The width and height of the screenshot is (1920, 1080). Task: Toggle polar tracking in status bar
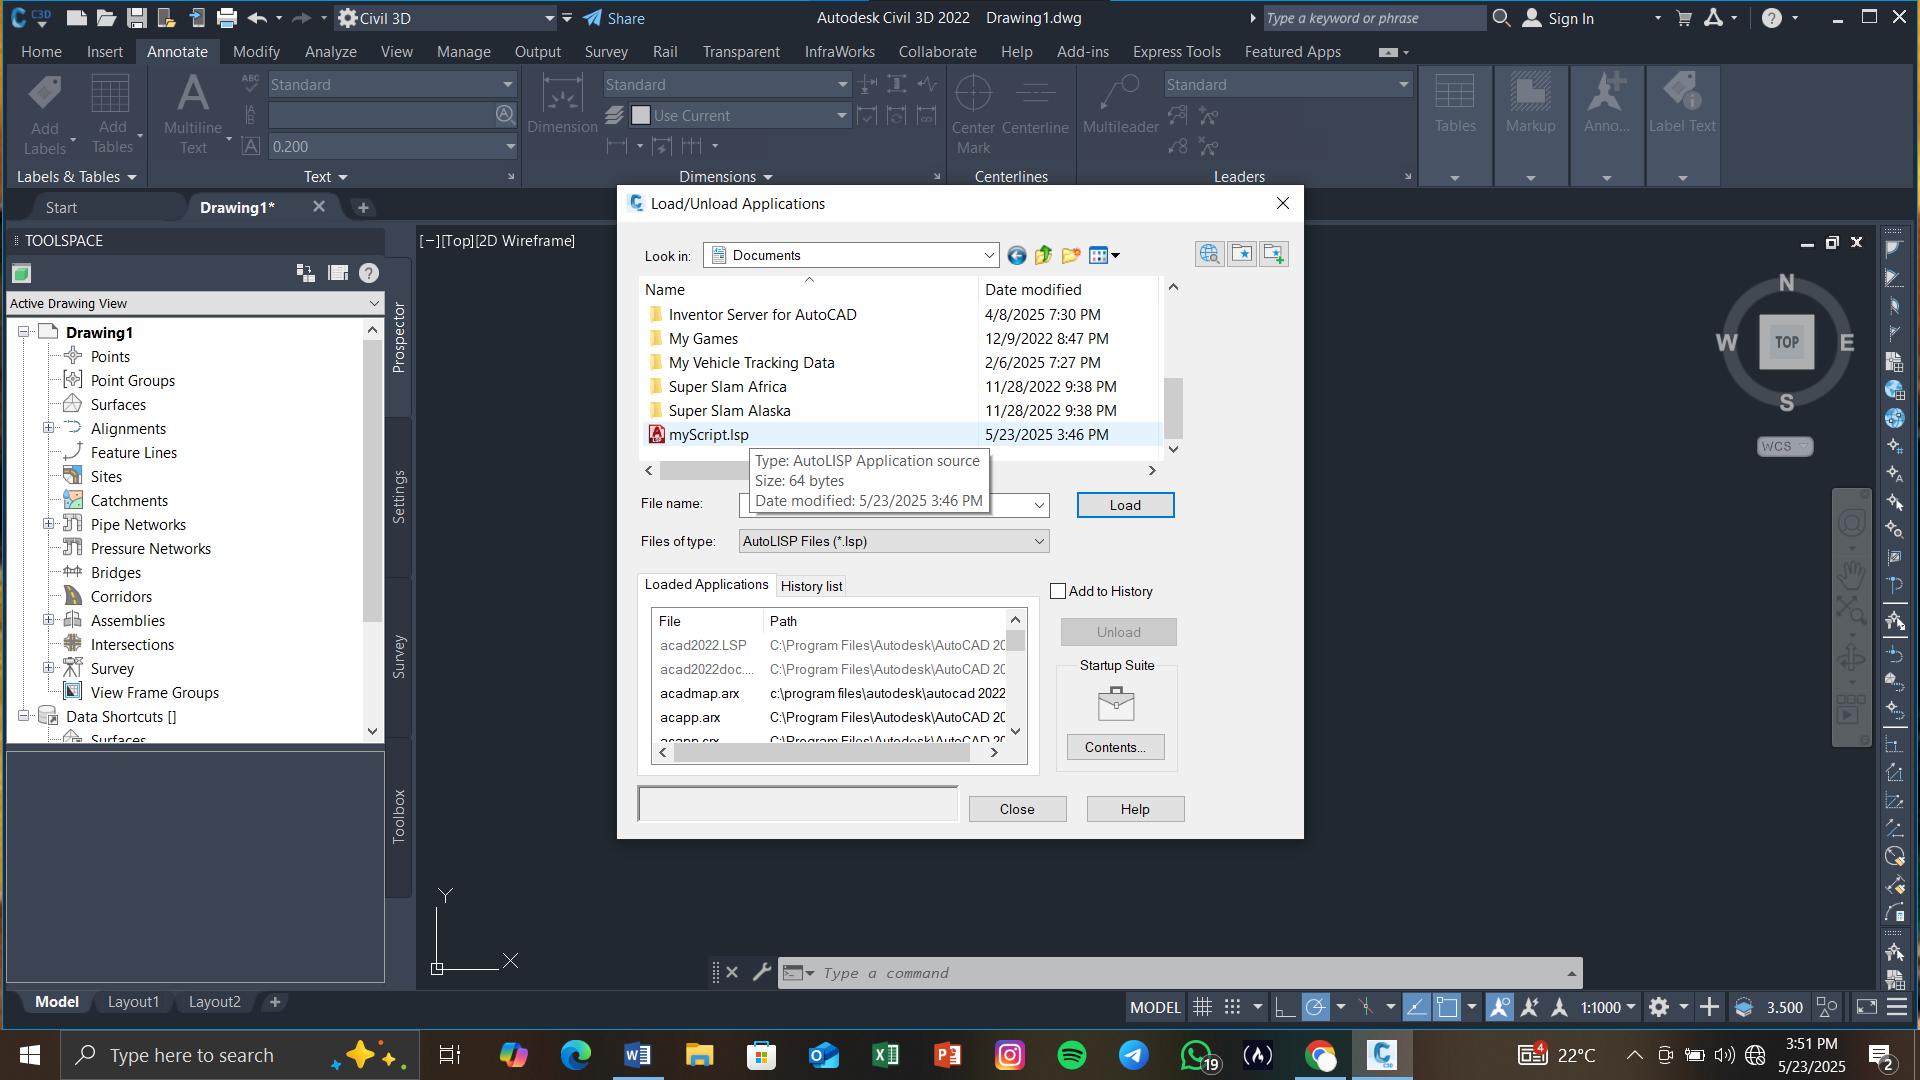tap(1316, 1007)
